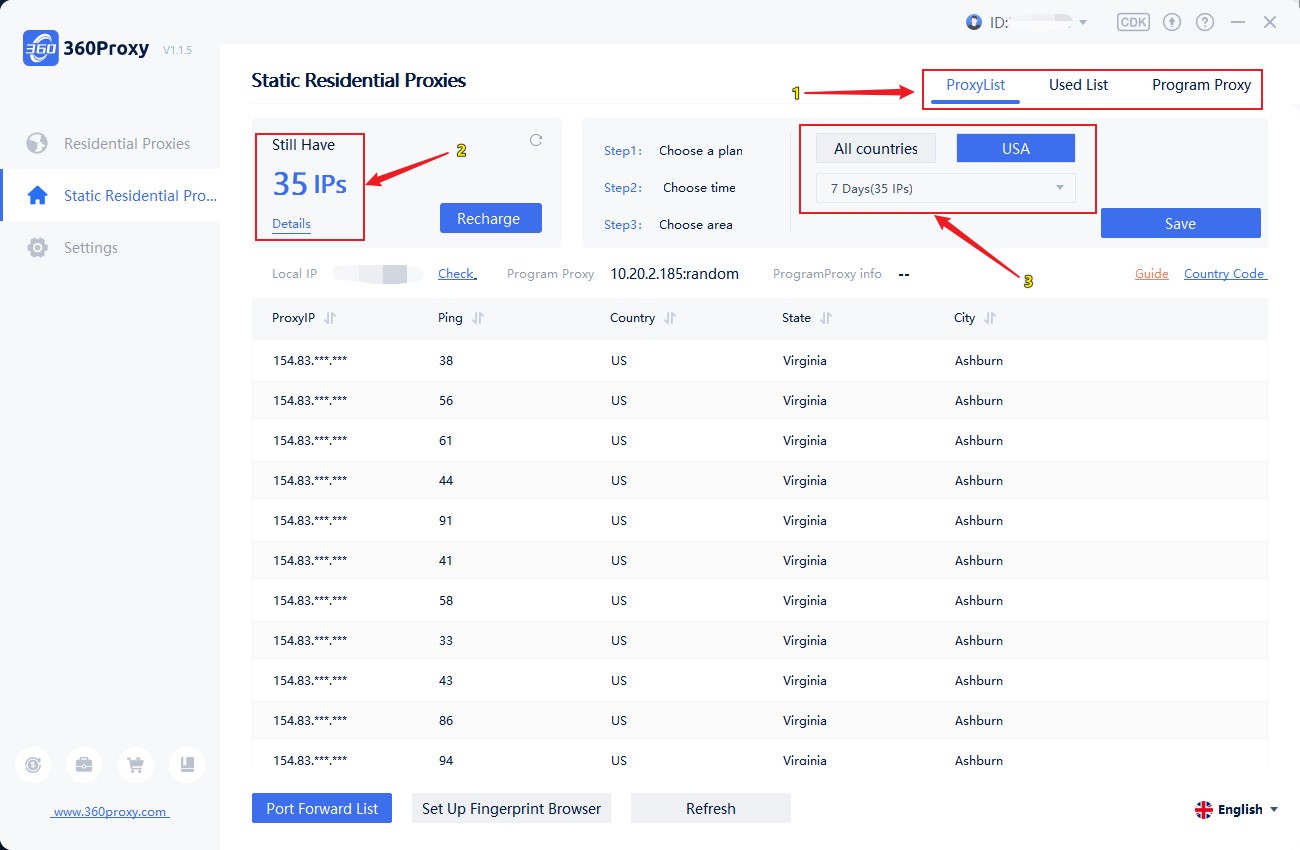Sort by City using its sort arrows
This screenshot has height=850, width=1300.
(x=990, y=318)
